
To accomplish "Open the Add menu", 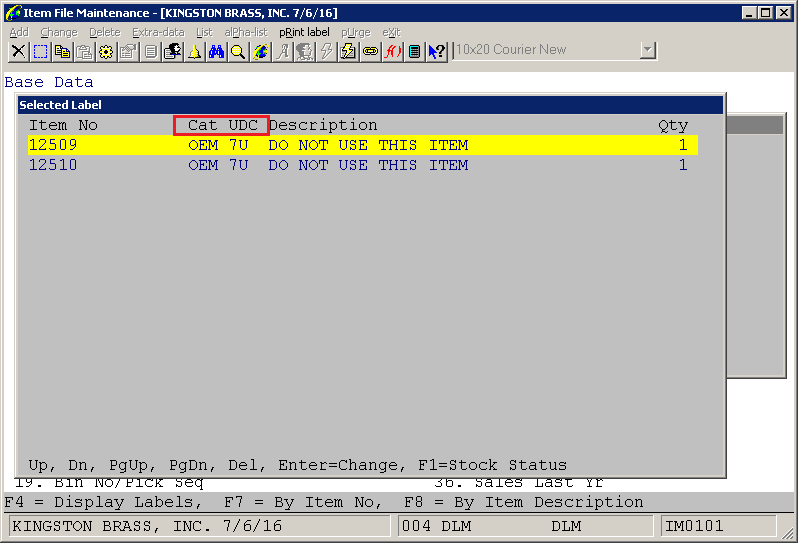I will pyautogui.click(x=19, y=32).
